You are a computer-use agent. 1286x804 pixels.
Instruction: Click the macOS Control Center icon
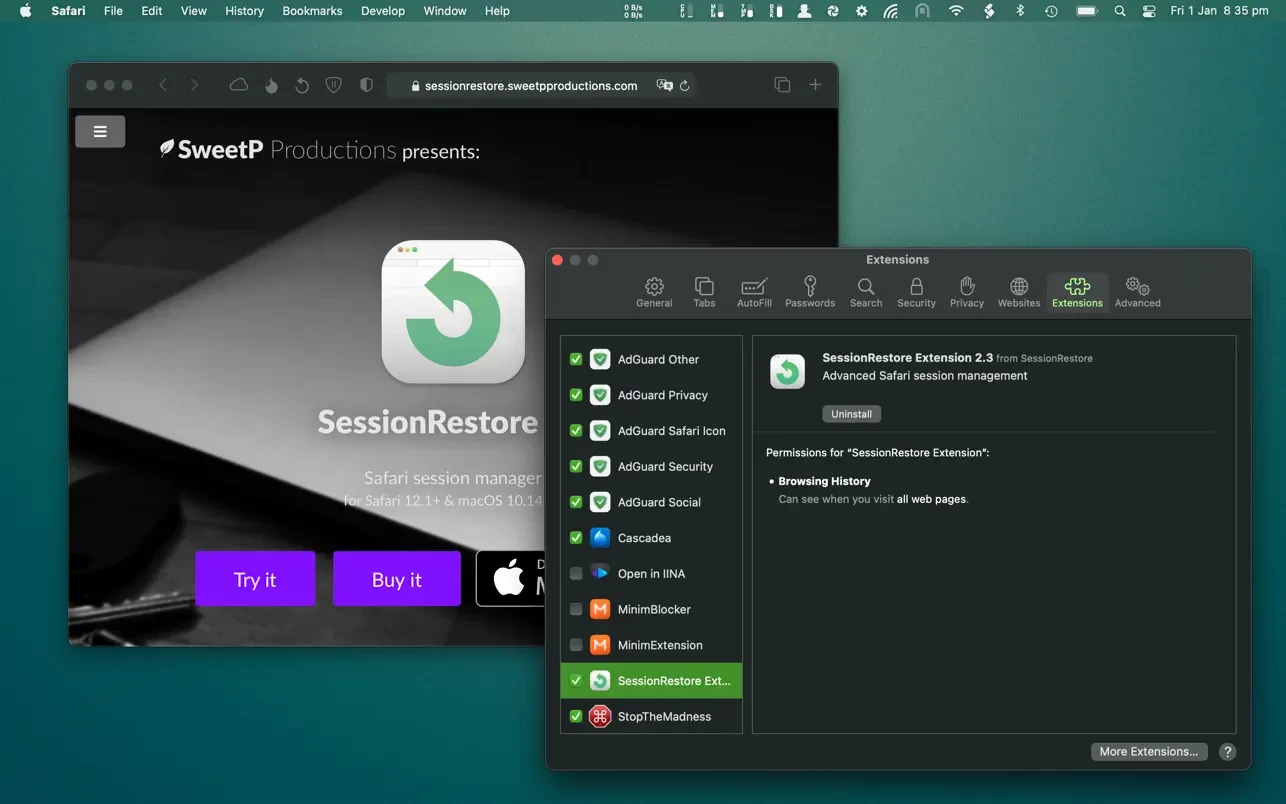1148,11
